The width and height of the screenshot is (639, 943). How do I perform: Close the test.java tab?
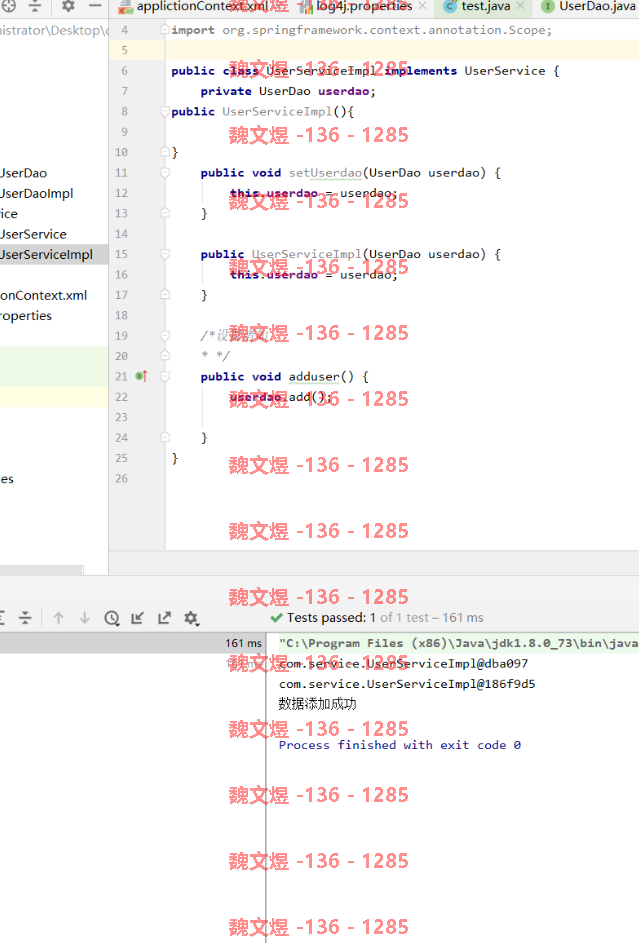521,6
